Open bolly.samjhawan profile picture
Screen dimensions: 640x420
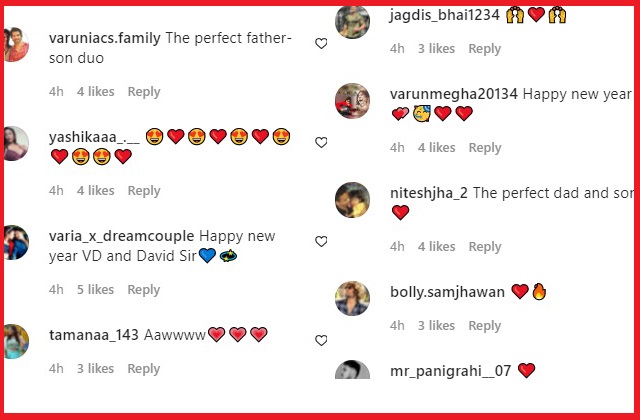352,298
